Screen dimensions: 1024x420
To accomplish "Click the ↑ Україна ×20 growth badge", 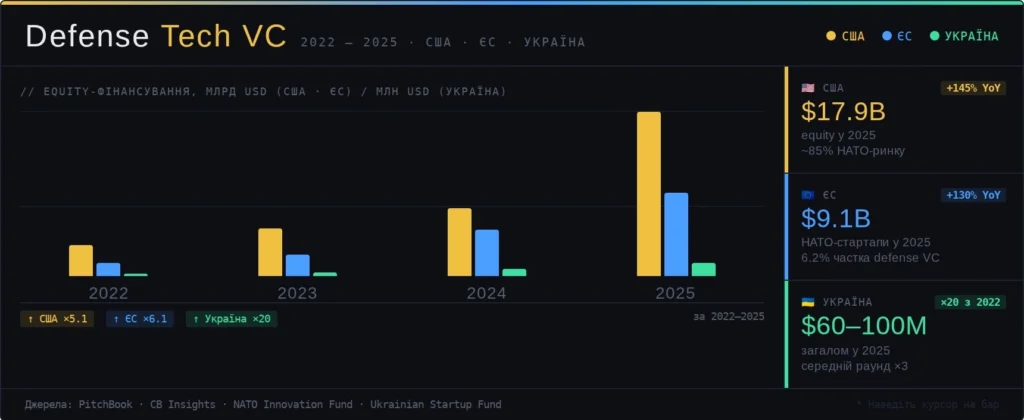I will pyautogui.click(x=231, y=319).
